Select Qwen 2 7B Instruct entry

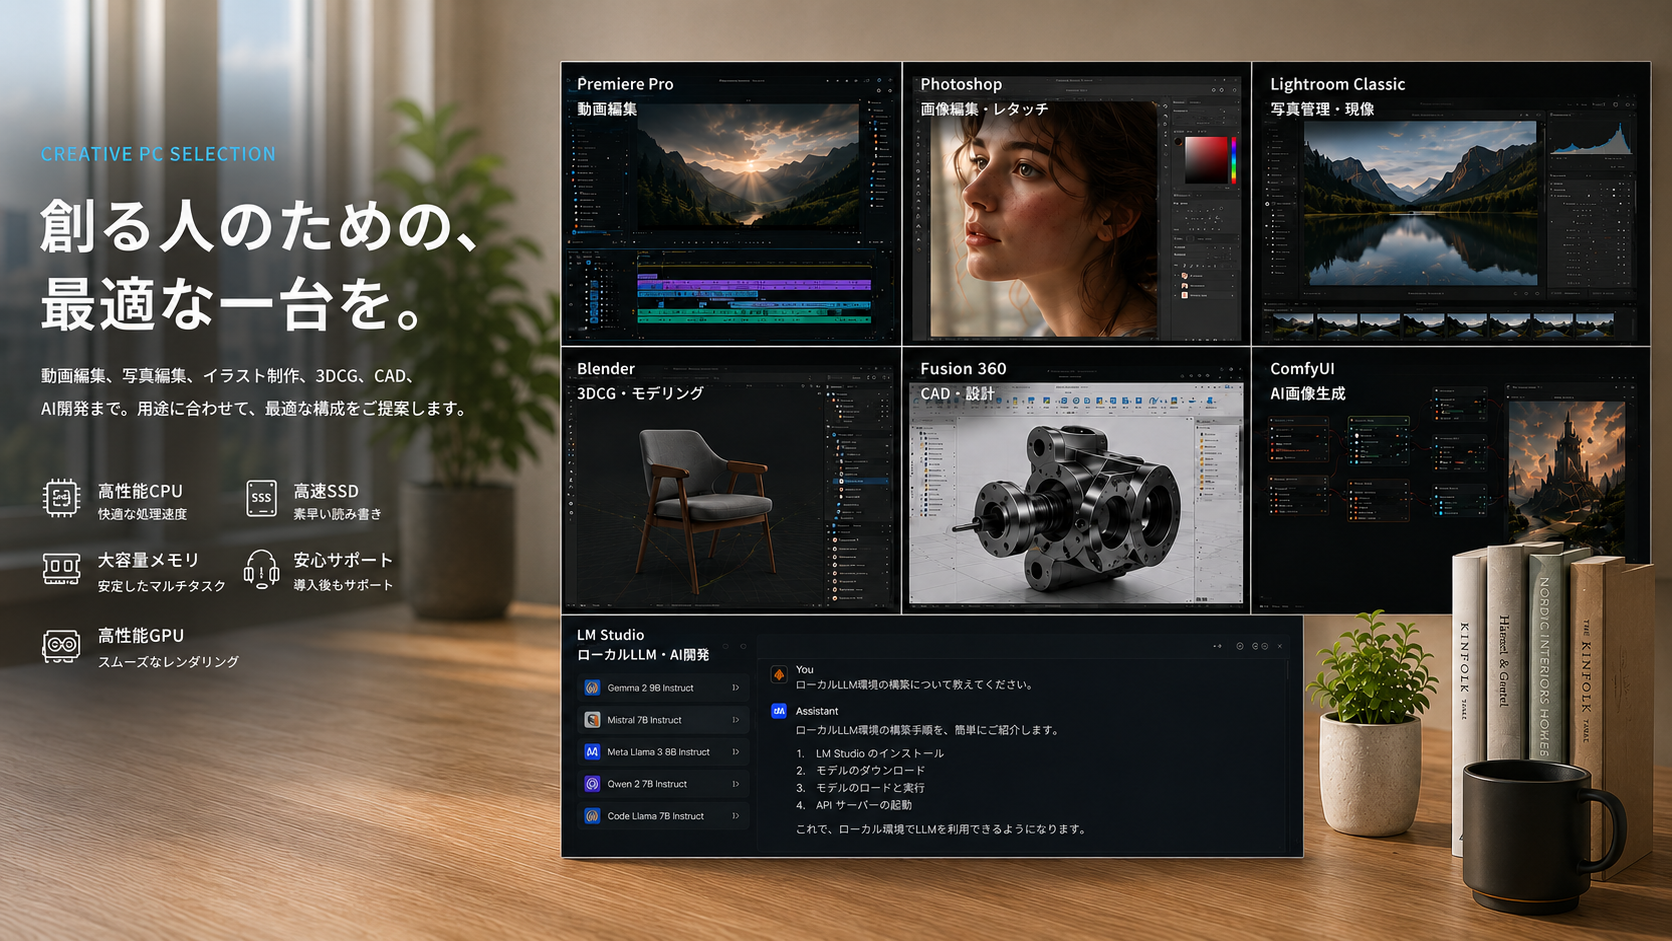663,784
